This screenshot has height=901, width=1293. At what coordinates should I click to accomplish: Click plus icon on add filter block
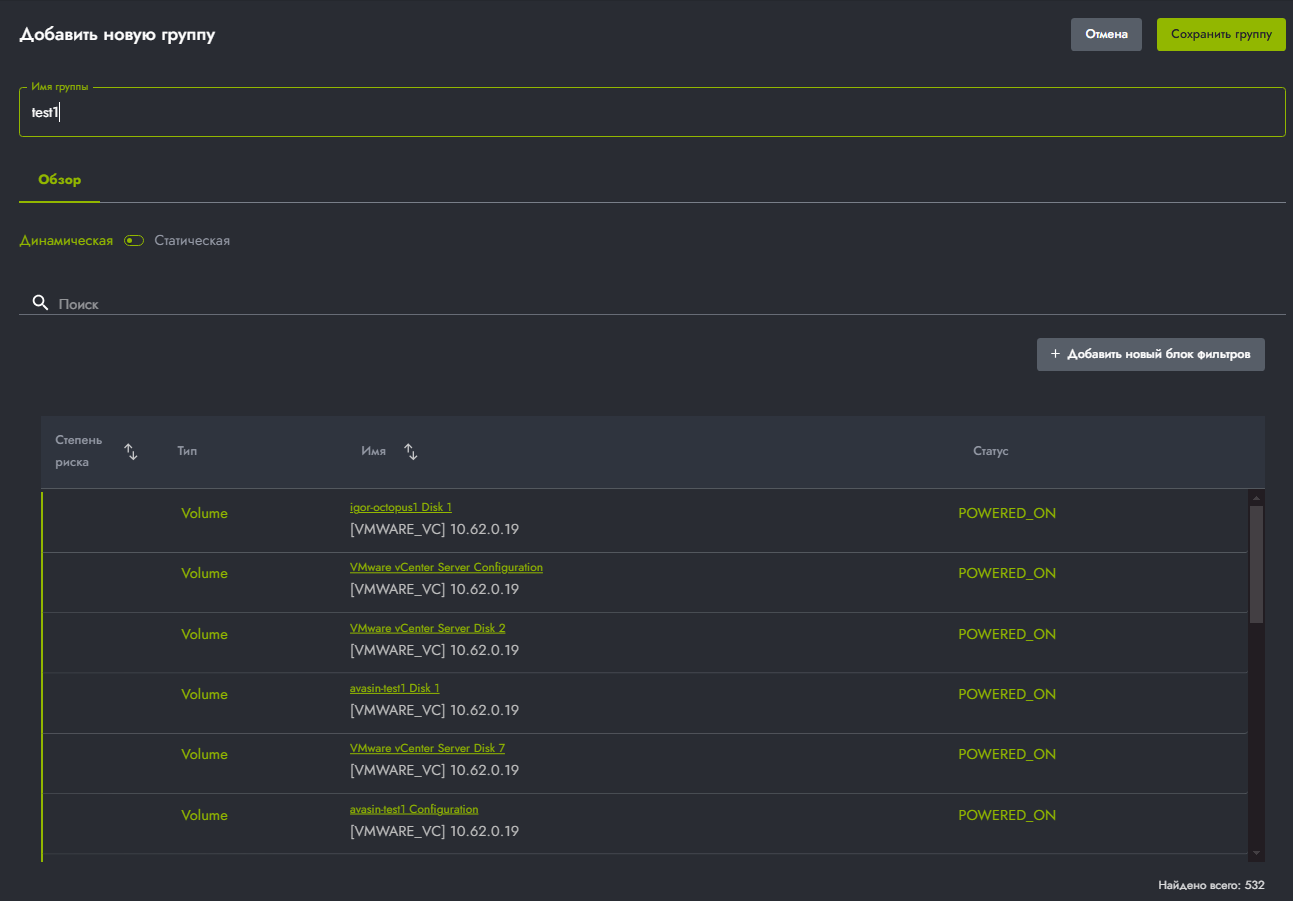[1055, 354]
